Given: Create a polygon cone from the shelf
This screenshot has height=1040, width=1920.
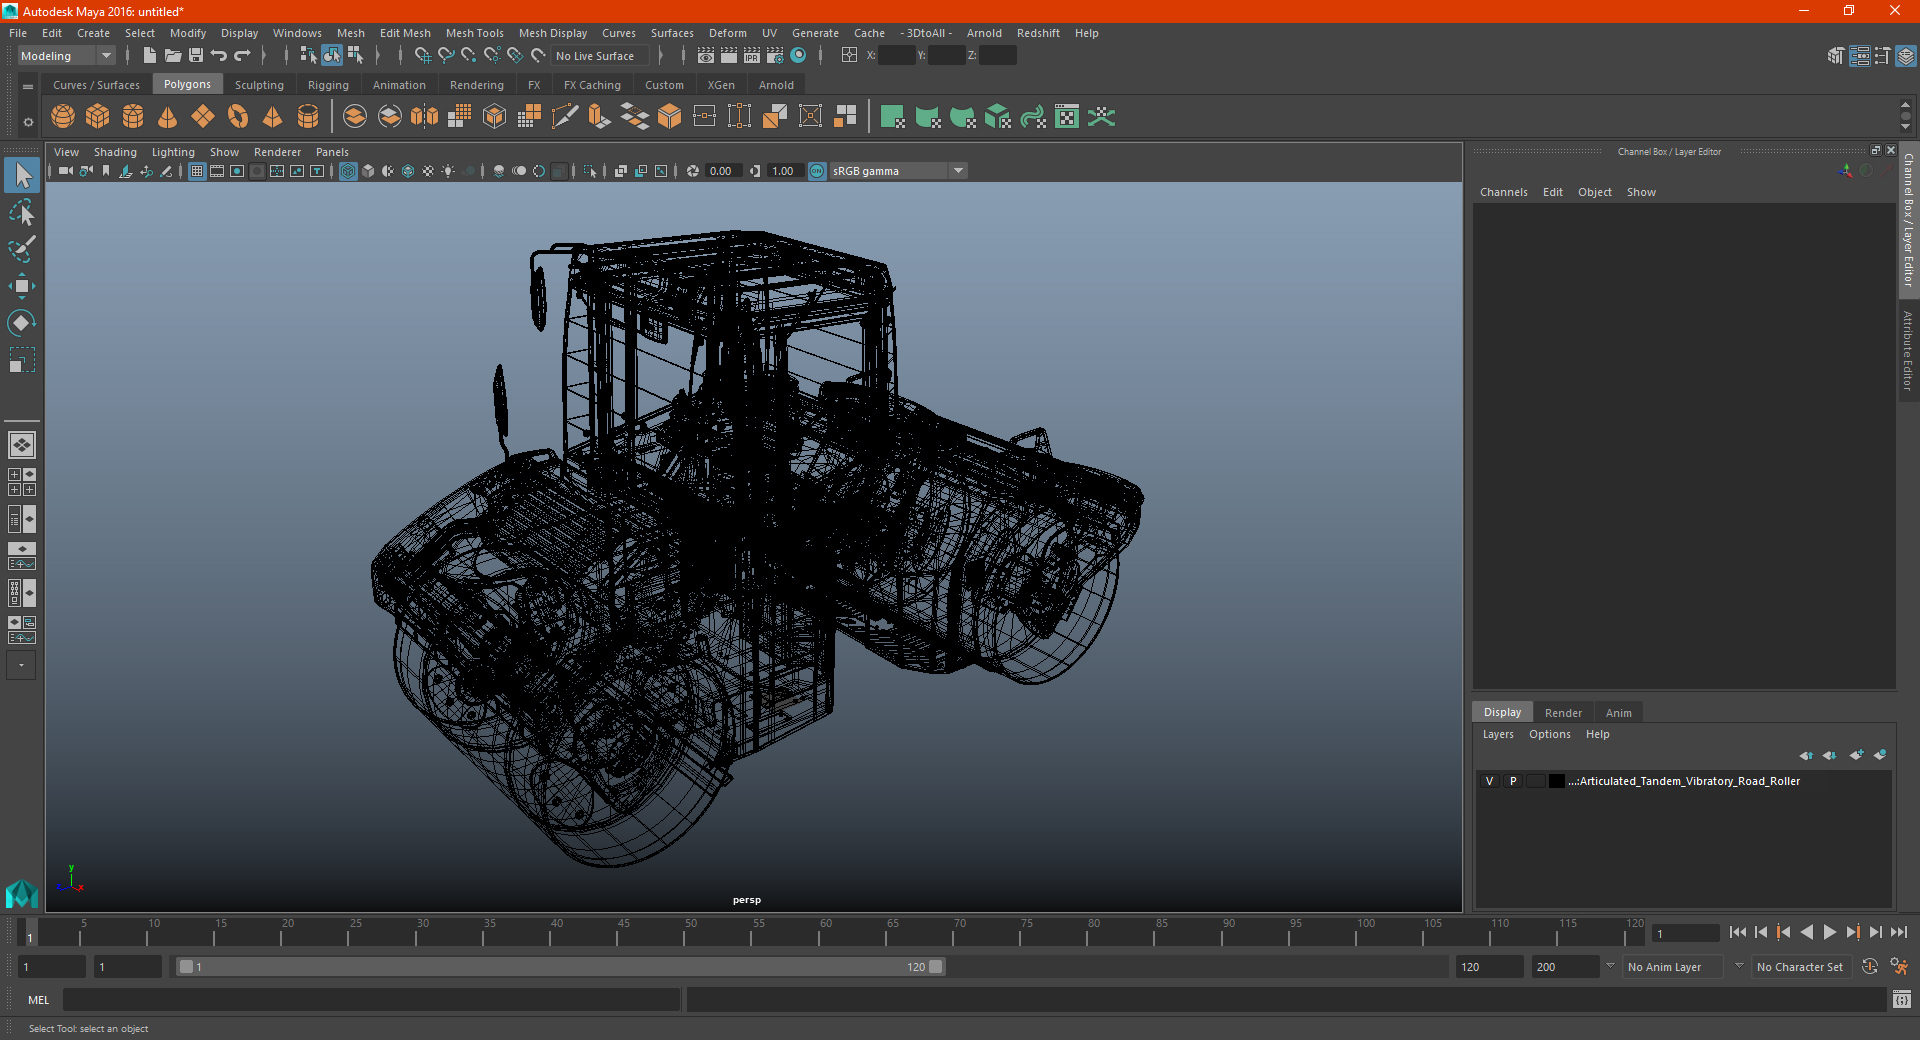Looking at the screenshot, I should click(x=168, y=117).
